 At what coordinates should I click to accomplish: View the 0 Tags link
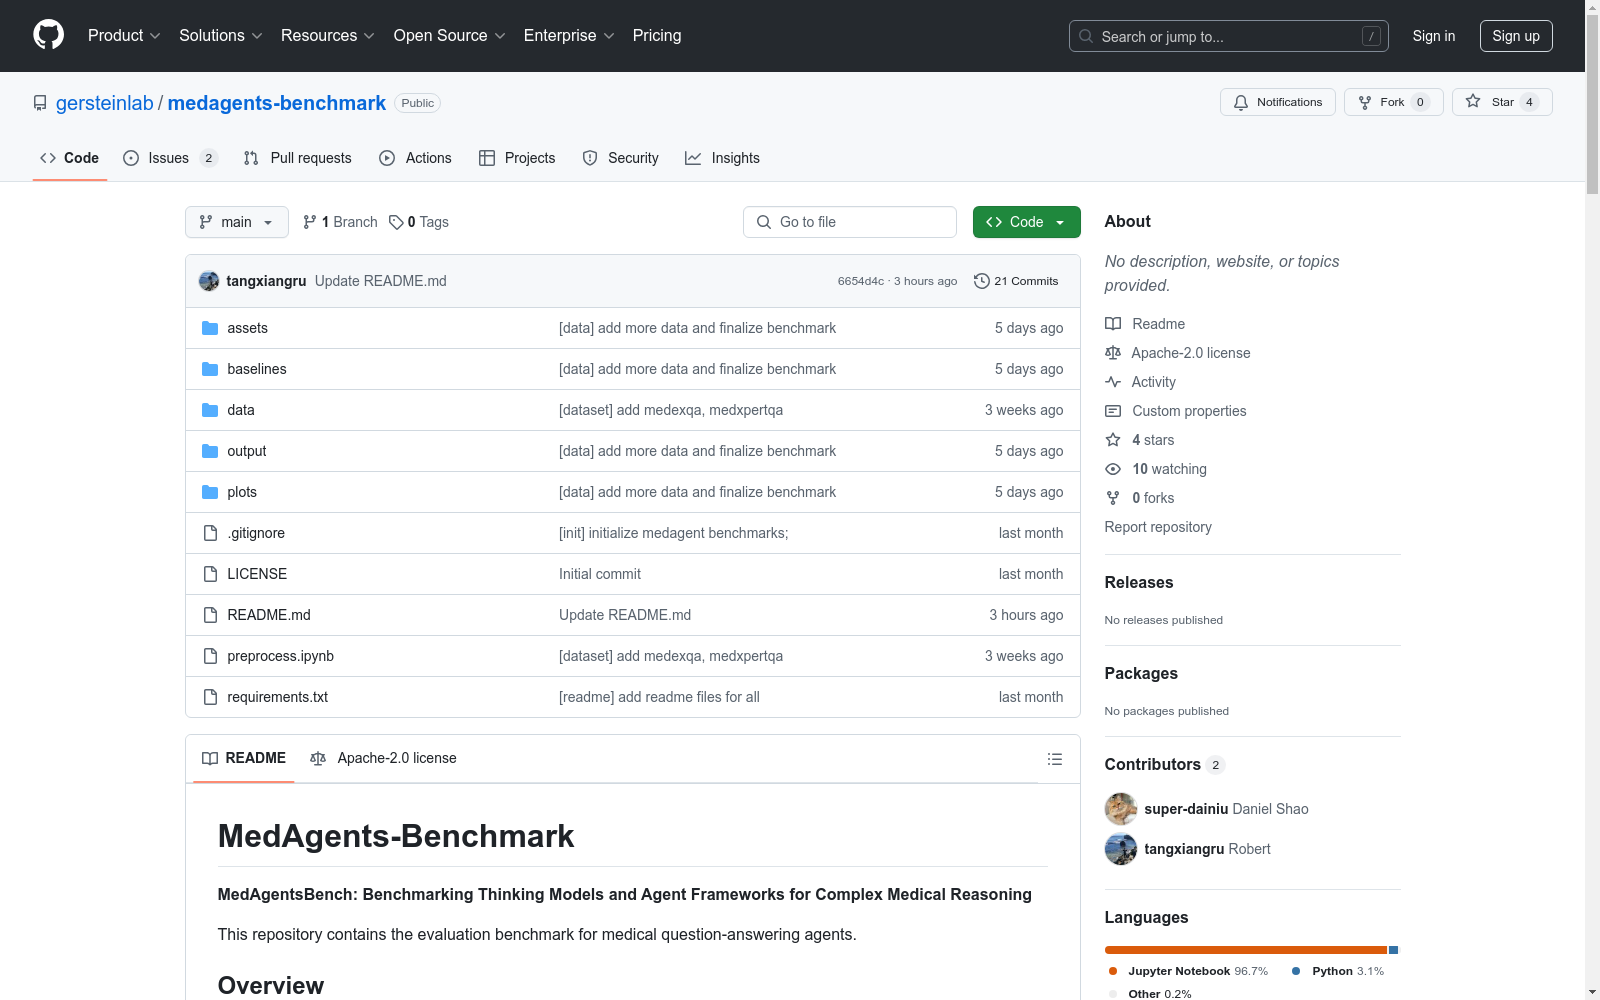coord(419,222)
